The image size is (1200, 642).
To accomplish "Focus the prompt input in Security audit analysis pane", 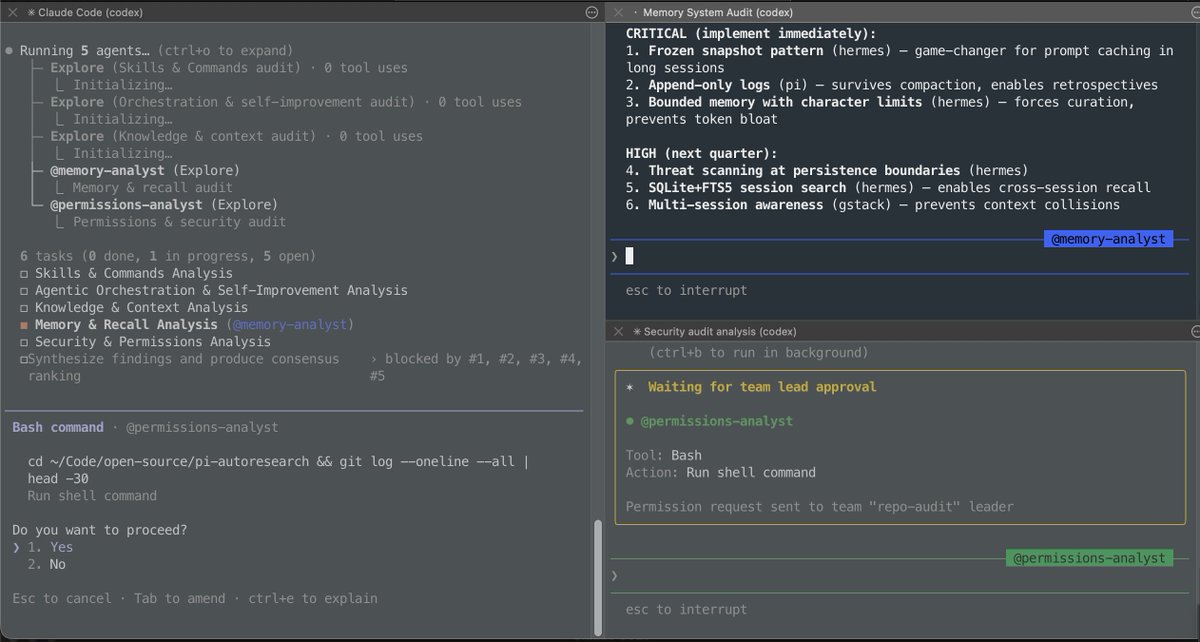I will (x=900, y=576).
